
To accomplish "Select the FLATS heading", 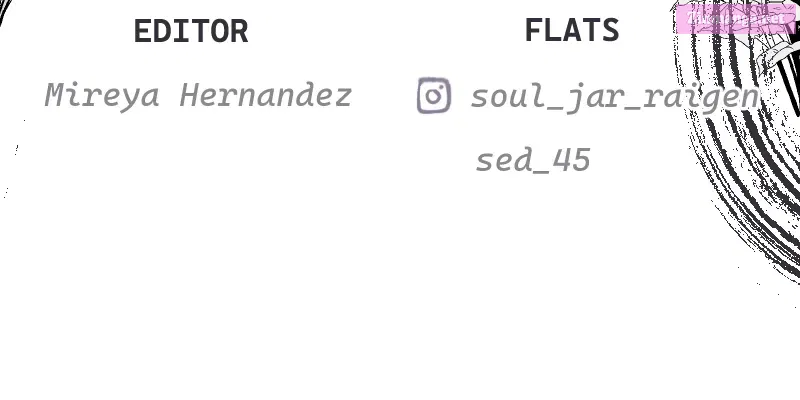I will [x=572, y=30].
